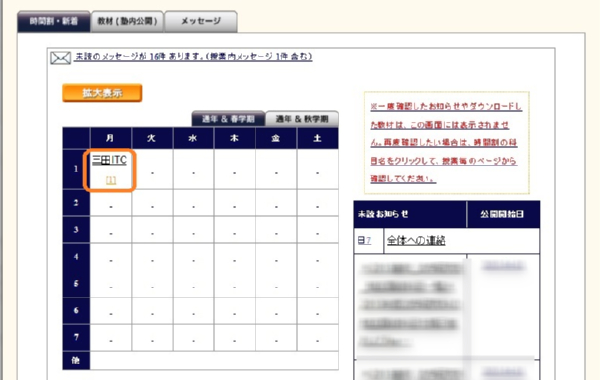The height and width of the screenshot is (380, 600).
Task: Select the メッセージ tab
Action: pyautogui.click(x=201, y=21)
